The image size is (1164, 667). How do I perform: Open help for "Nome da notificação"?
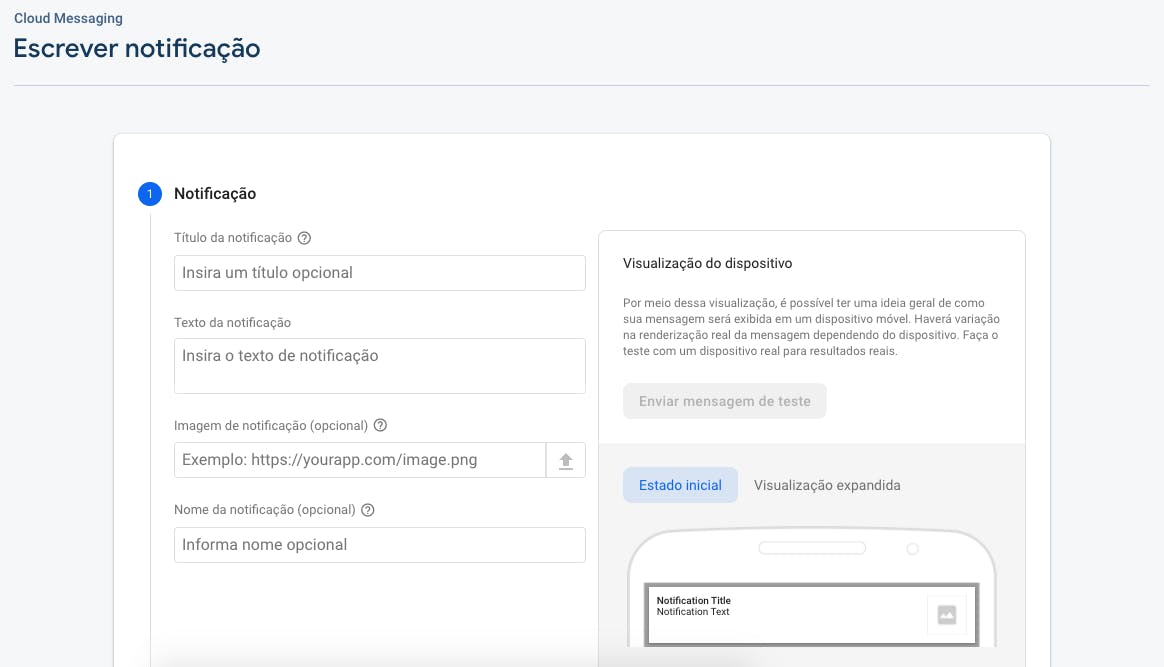point(367,509)
